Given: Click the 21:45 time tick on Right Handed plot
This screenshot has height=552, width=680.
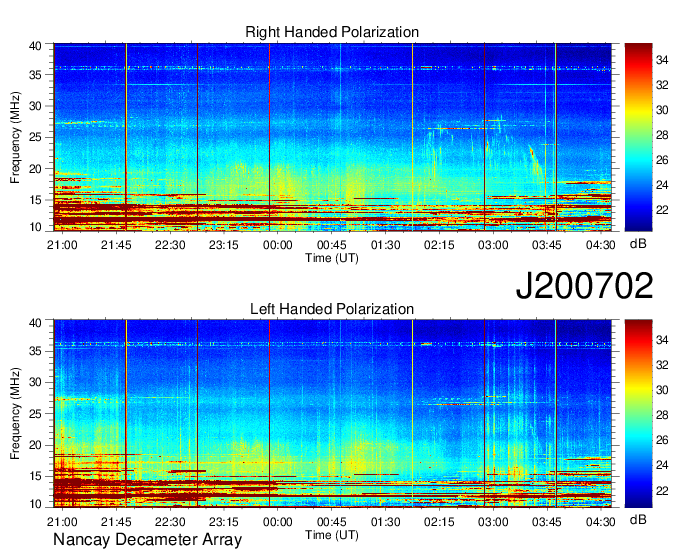Looking at the screenshot, I should click(116, 245).
